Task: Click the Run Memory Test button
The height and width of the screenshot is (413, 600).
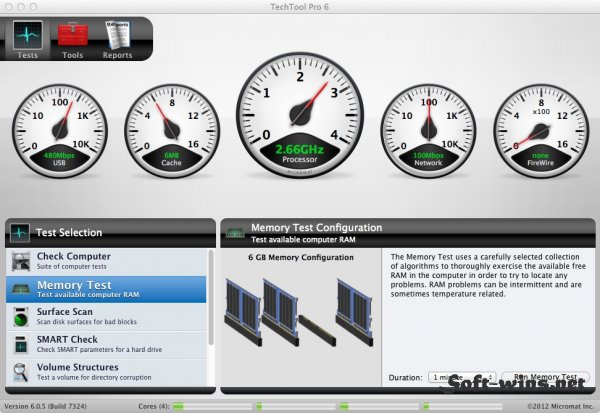Action: click(545, 377)
